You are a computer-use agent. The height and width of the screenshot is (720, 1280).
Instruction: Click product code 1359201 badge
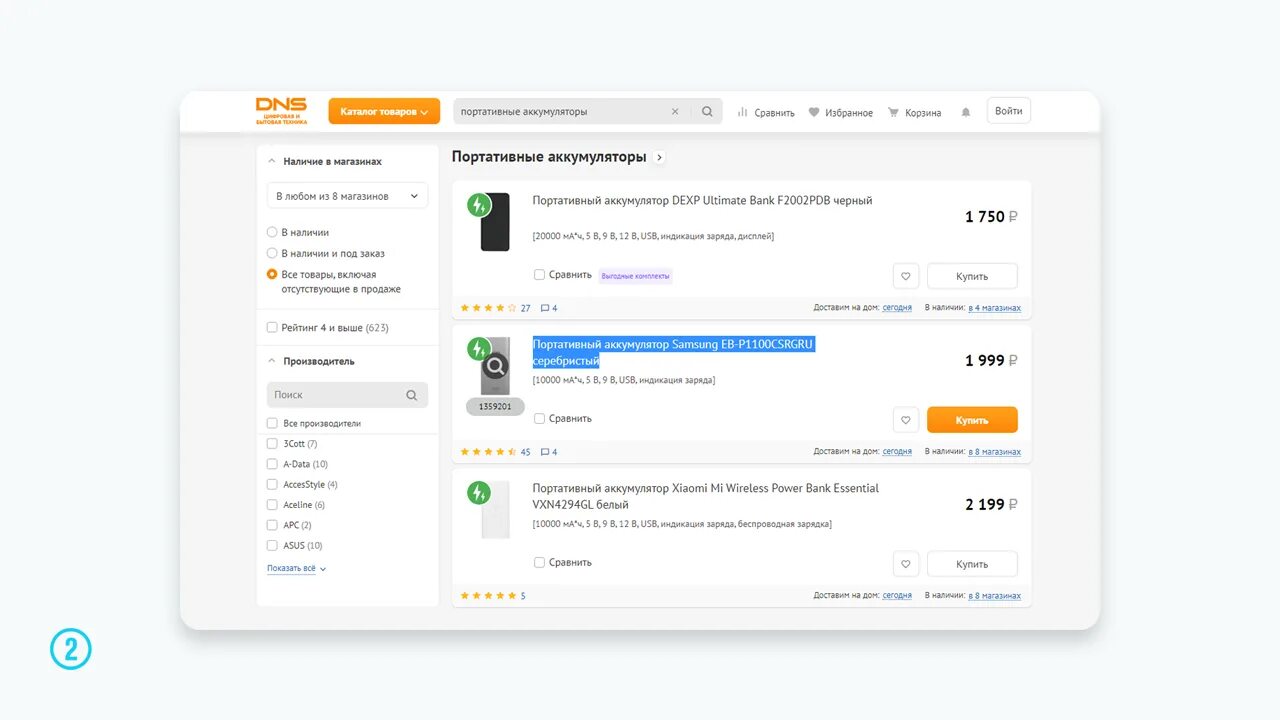click(x=495, y=407)
